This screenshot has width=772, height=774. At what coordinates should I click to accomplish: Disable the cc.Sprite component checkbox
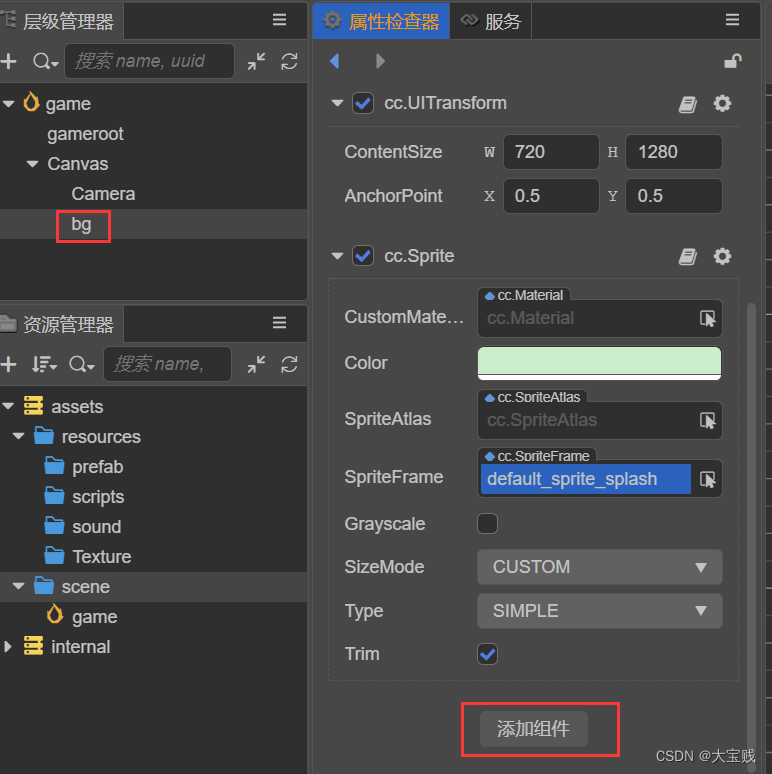pyautogui.click(x=363, y=257)
